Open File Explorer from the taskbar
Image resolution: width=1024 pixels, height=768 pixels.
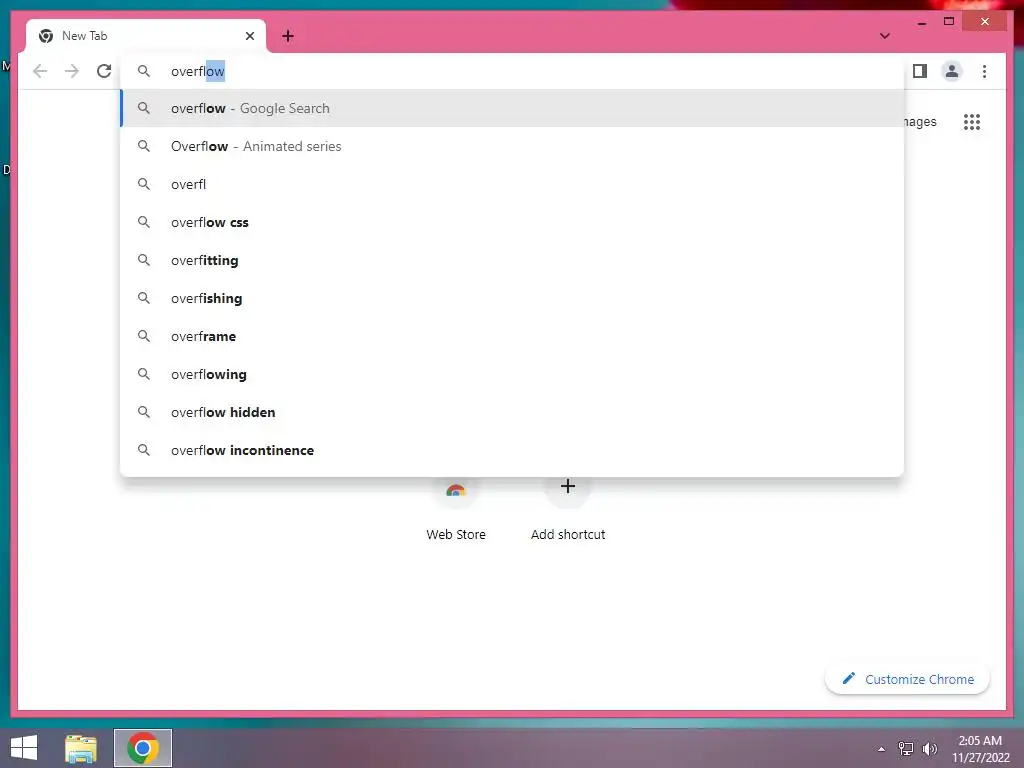click(x=81, y=748)
